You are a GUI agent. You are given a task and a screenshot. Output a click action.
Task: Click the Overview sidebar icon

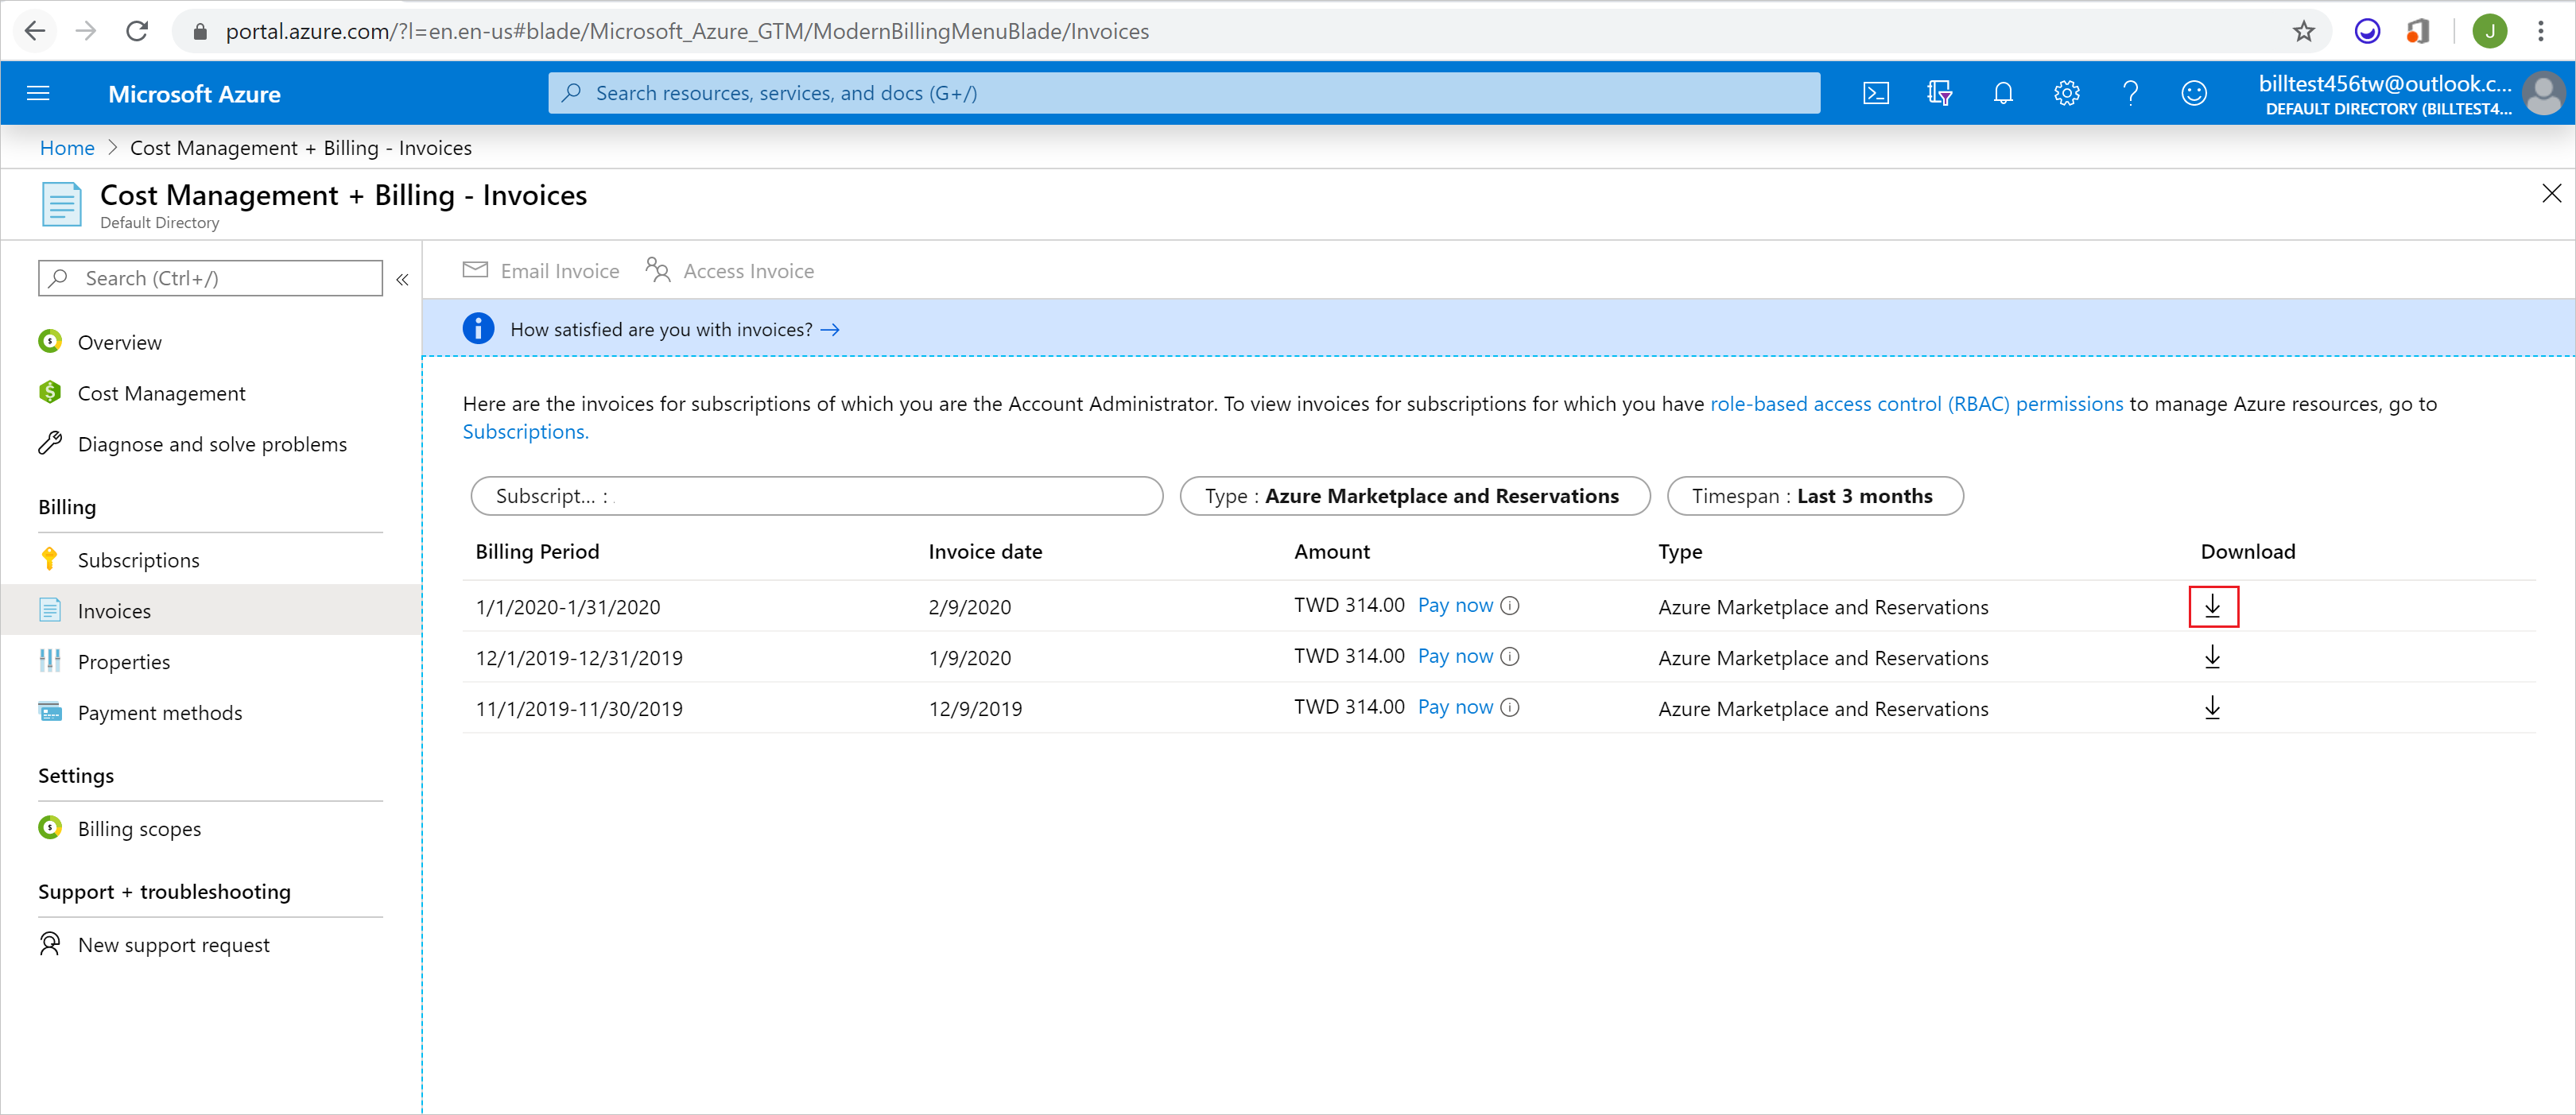(x=51, y=342)
